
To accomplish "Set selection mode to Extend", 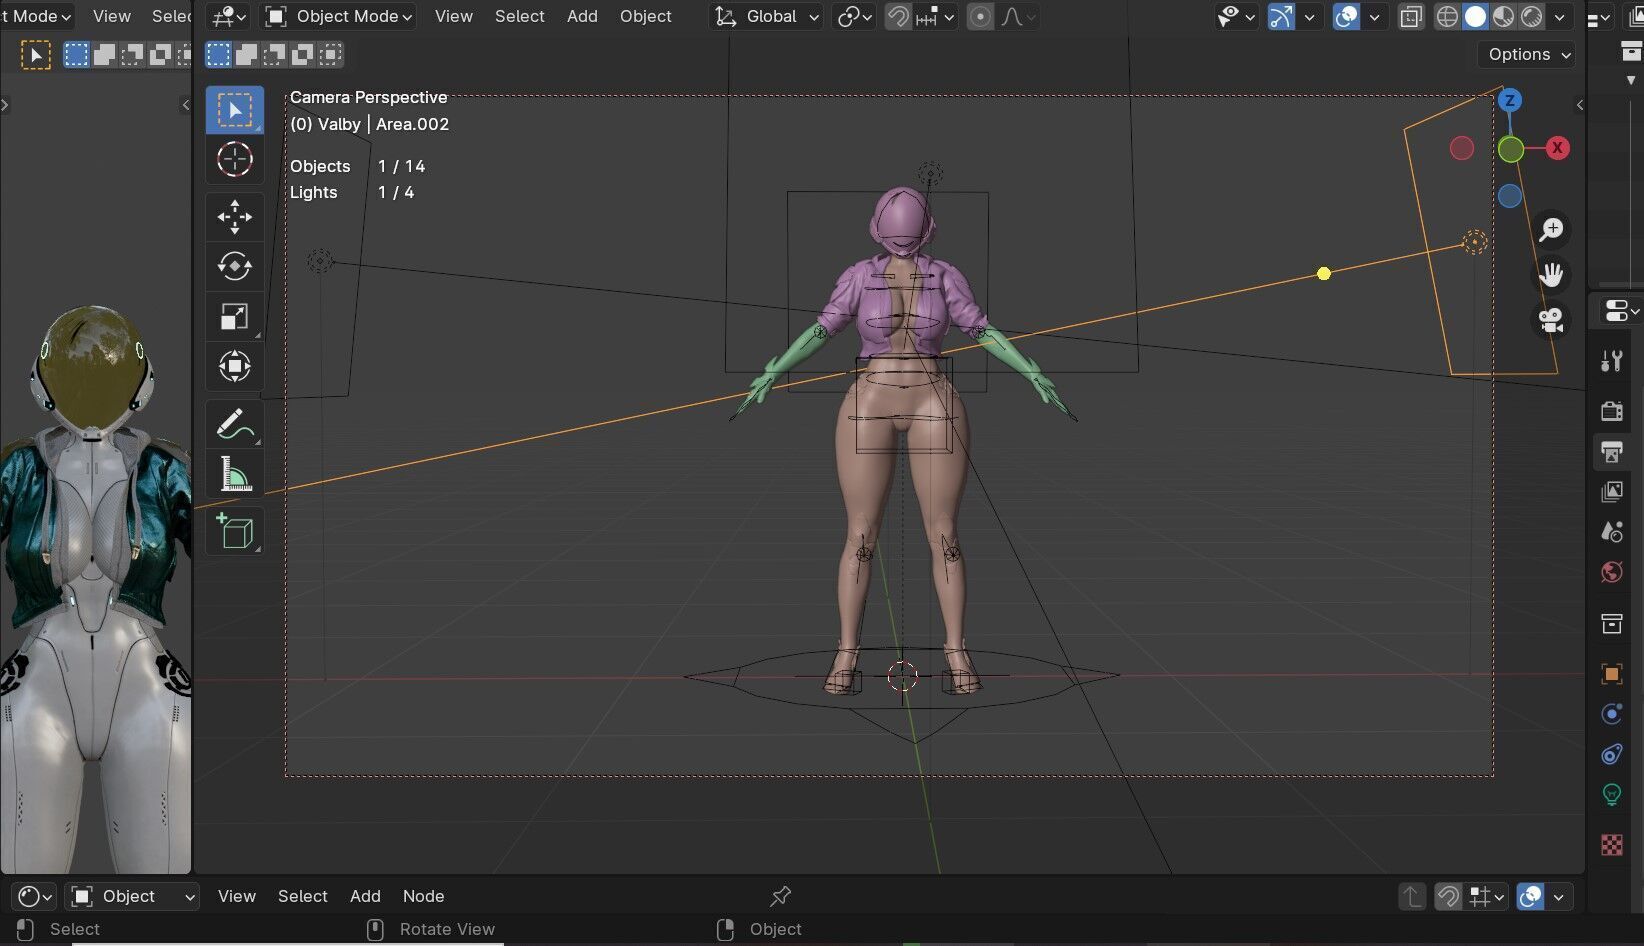I will (246, 54).
